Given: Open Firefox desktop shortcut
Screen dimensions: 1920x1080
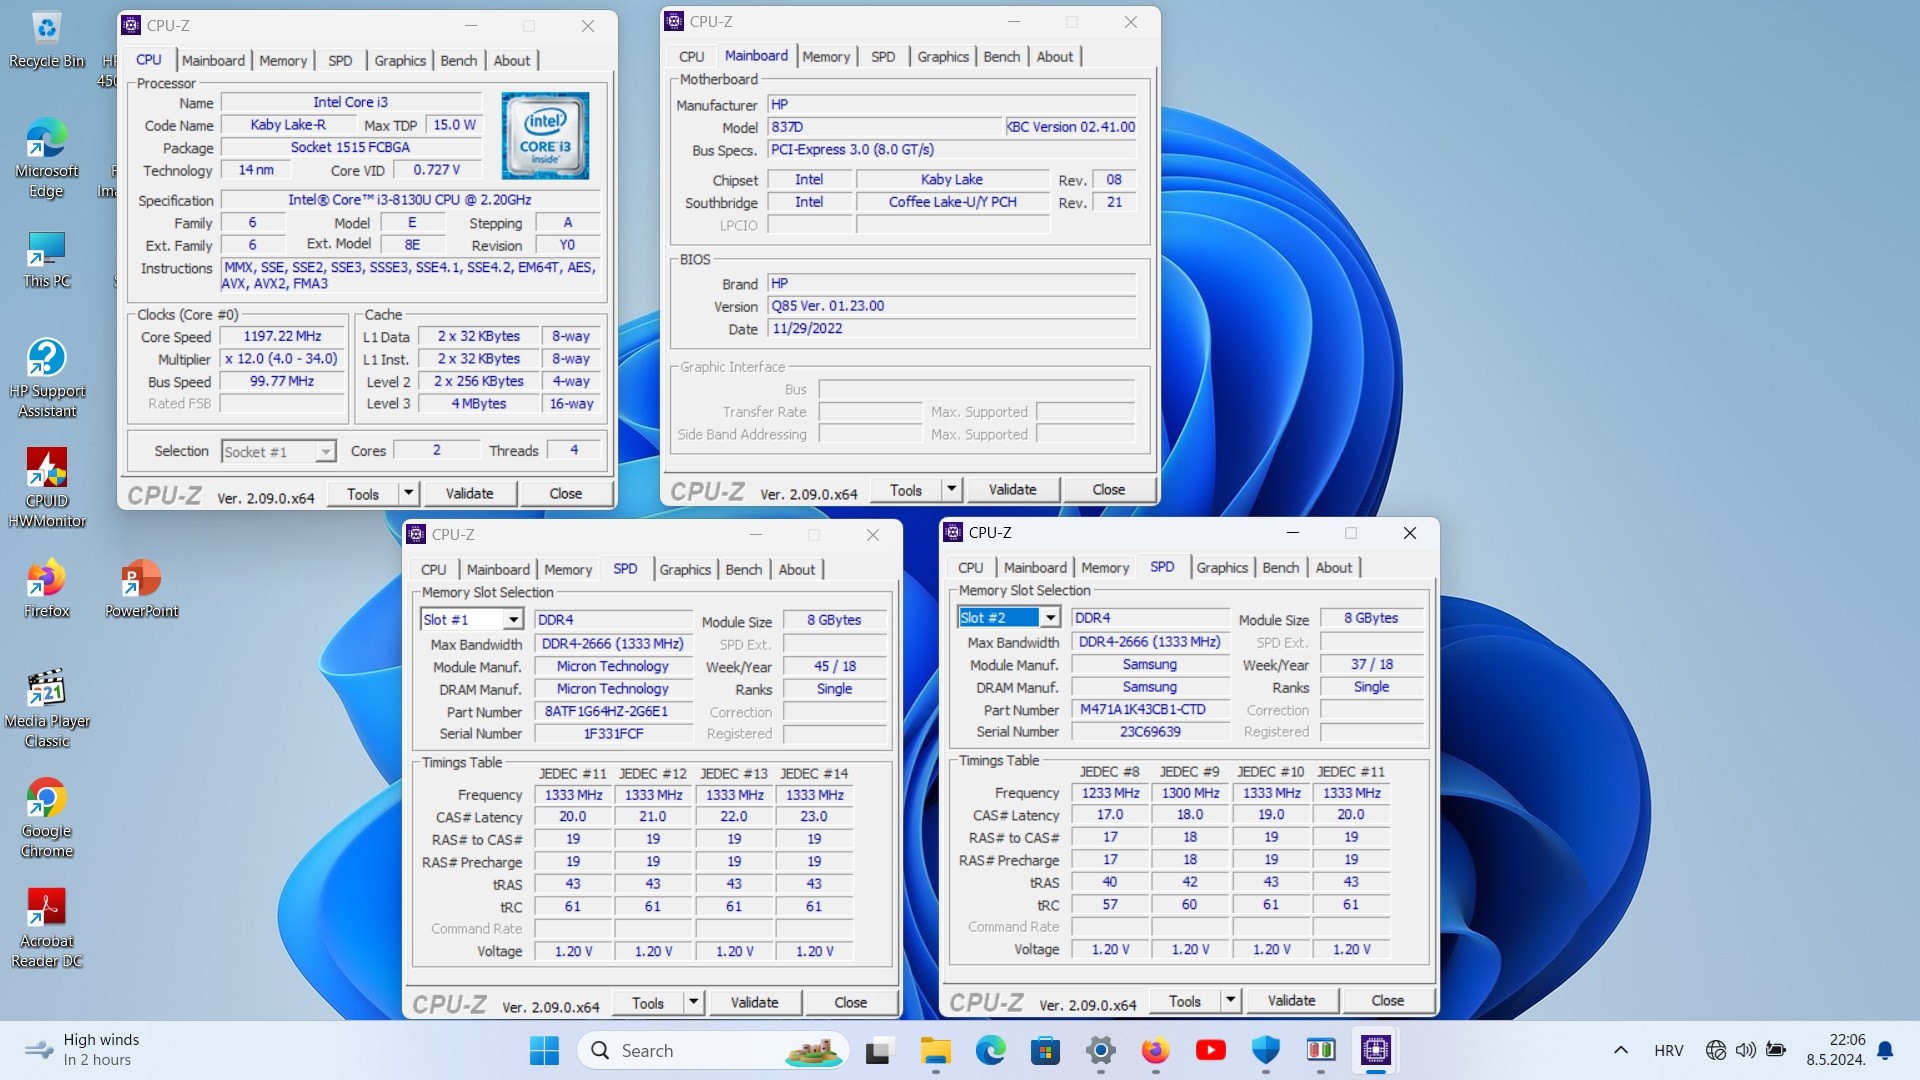Looking at the screenshot, I should (x=46, y=590).
